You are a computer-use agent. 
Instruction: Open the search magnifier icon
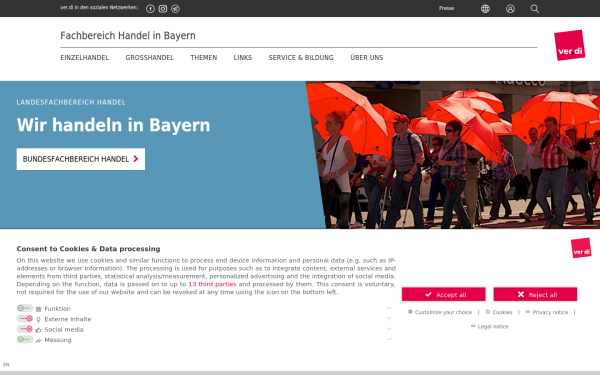click(535, 9)
